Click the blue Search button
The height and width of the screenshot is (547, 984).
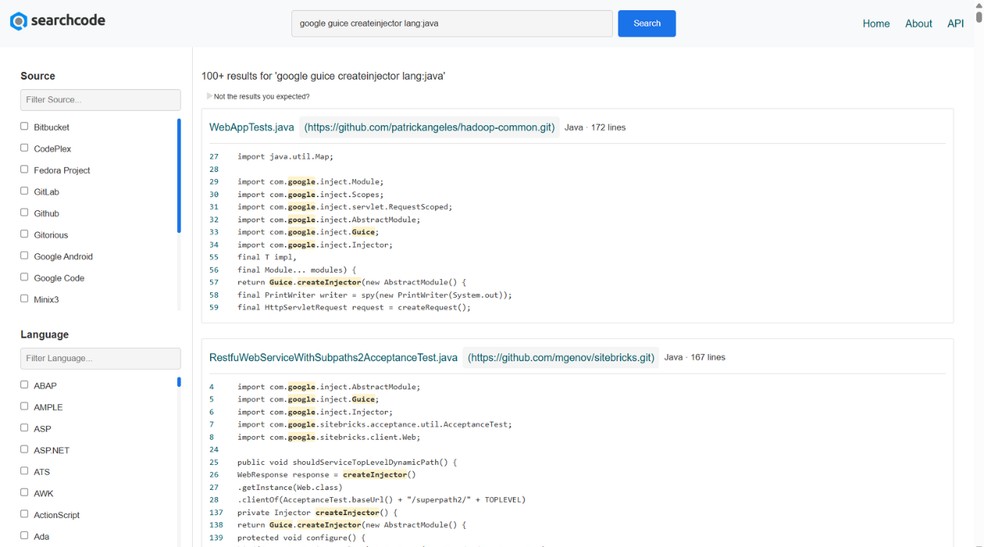pyautogui.click(x=646, y=23)
